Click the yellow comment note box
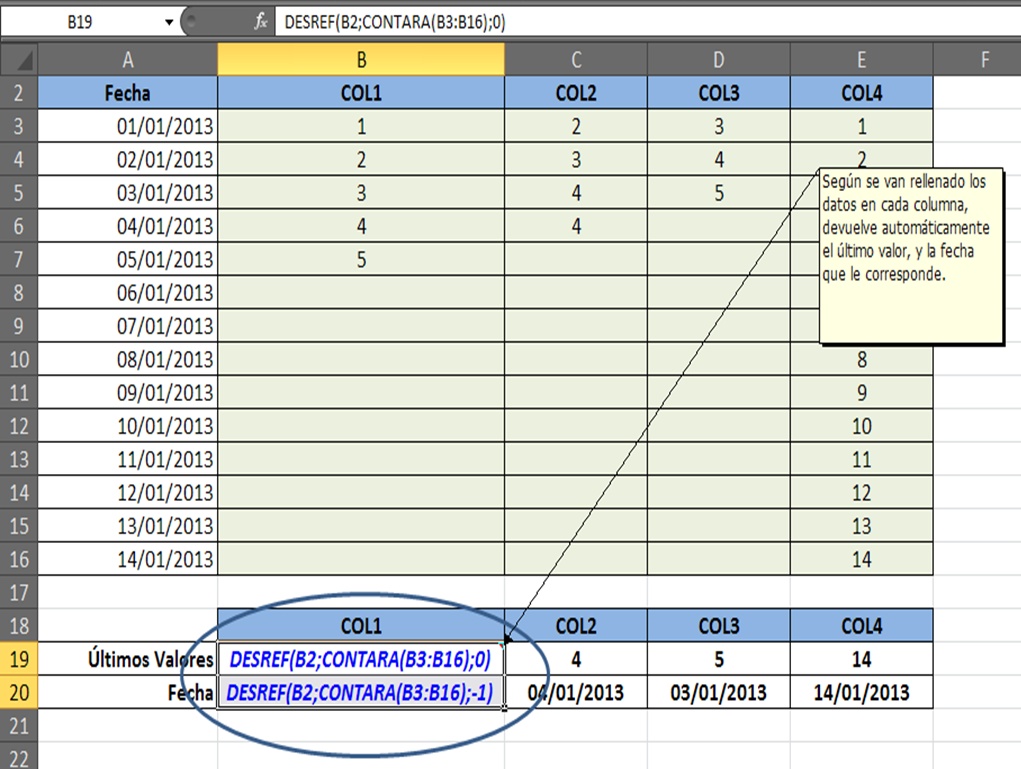 [x=910, y=255]
